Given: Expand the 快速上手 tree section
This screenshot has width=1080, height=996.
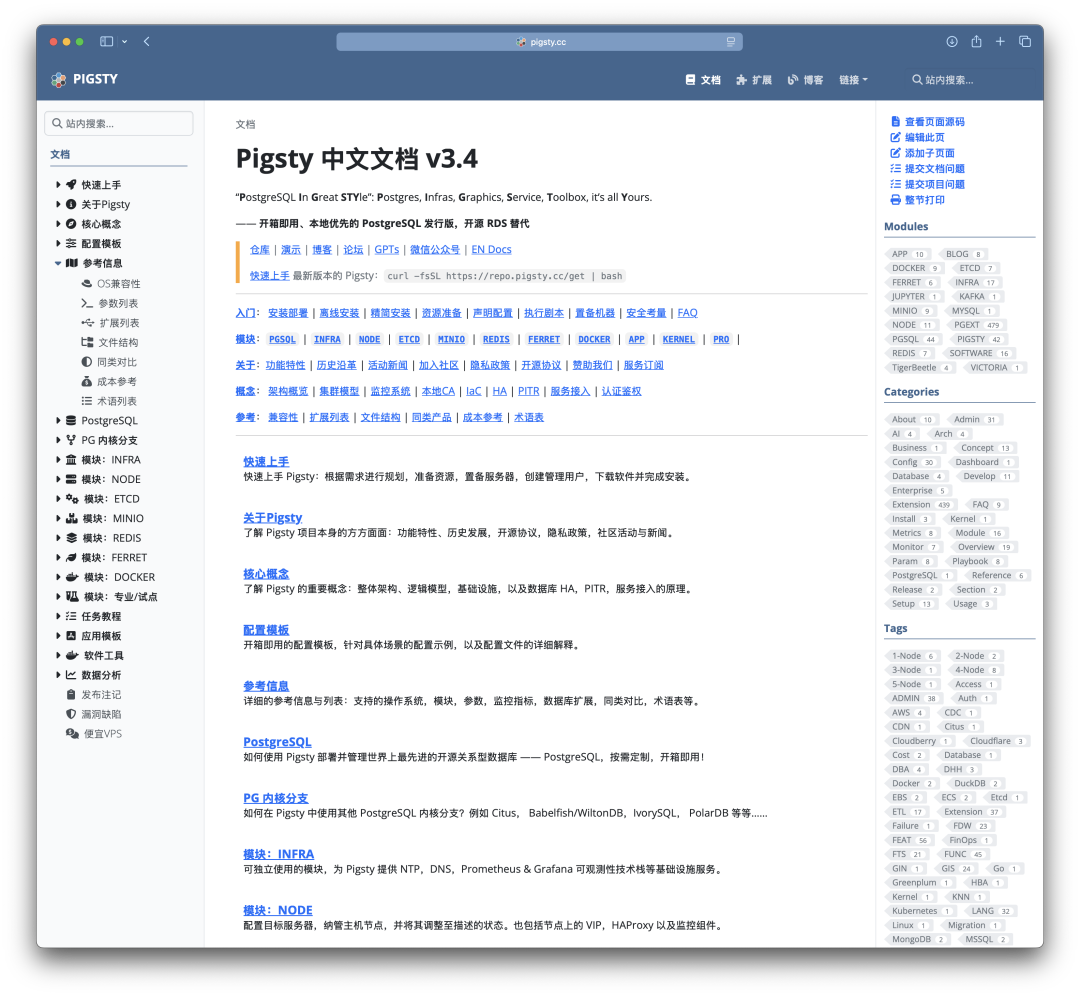Looking at the screenshot, I should [58, 185].
